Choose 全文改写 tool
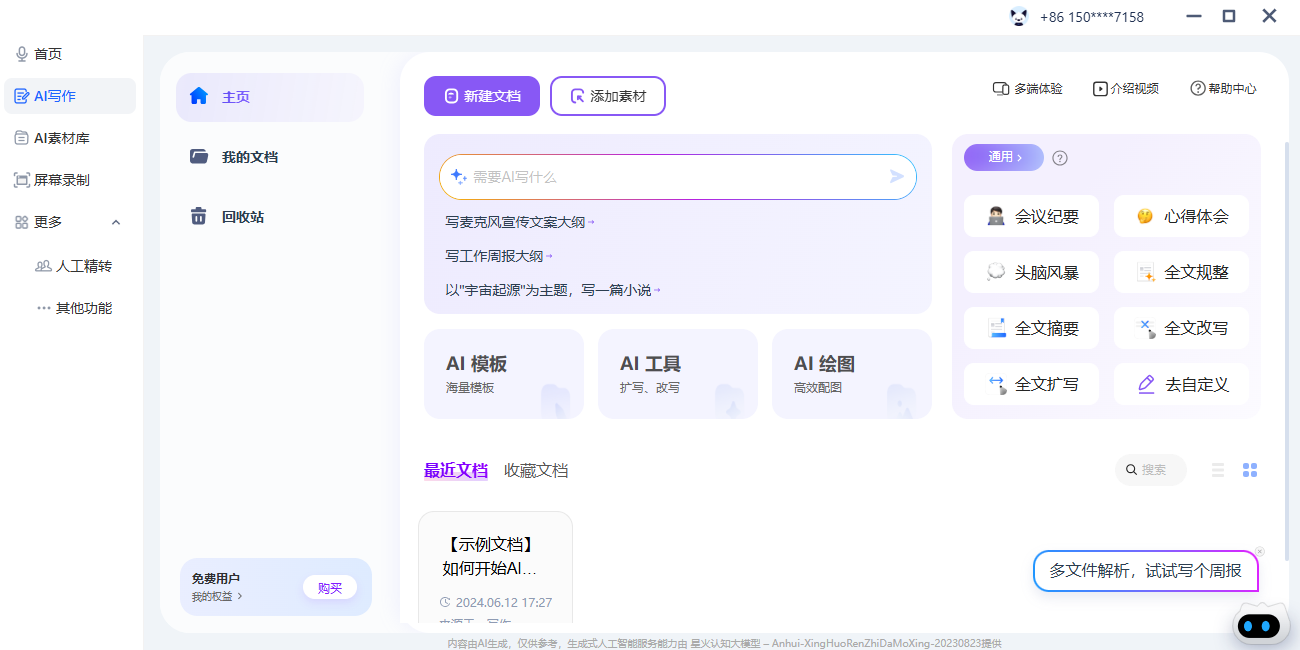This screenshot has height=650, width=1300. (x=1181, y=328)
